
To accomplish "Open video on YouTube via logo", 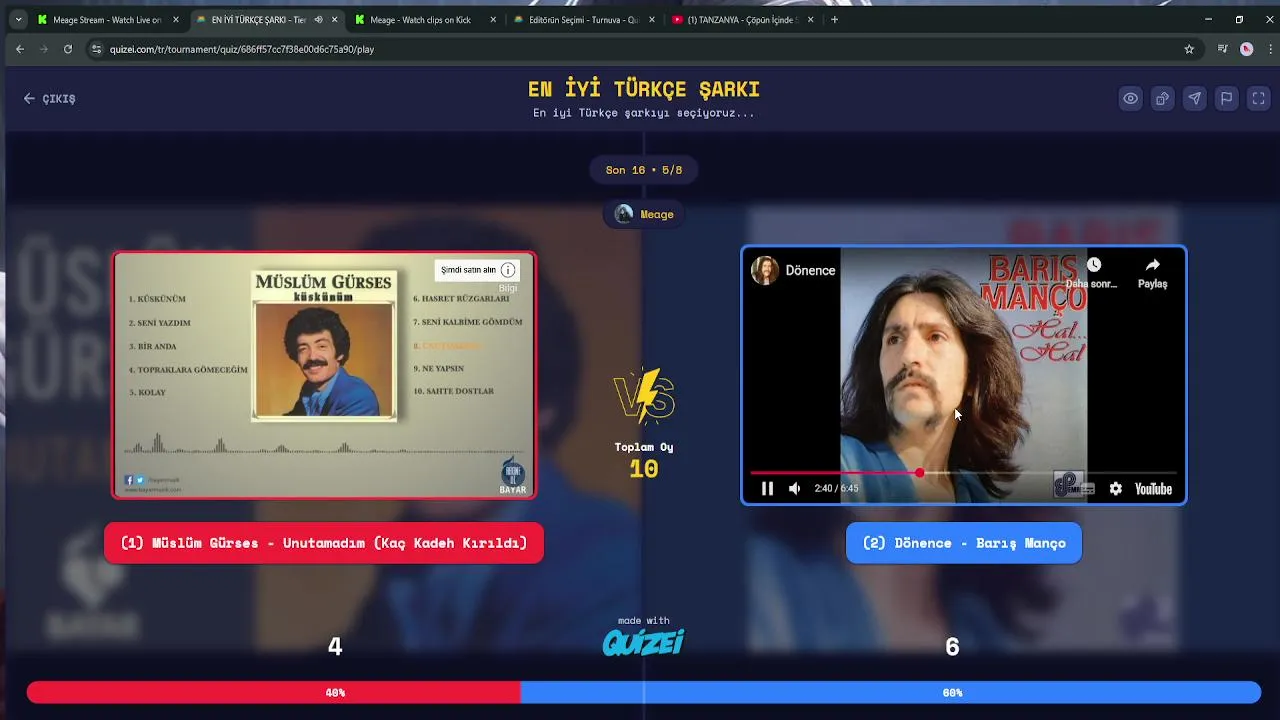I will (x=1153, y=488).
